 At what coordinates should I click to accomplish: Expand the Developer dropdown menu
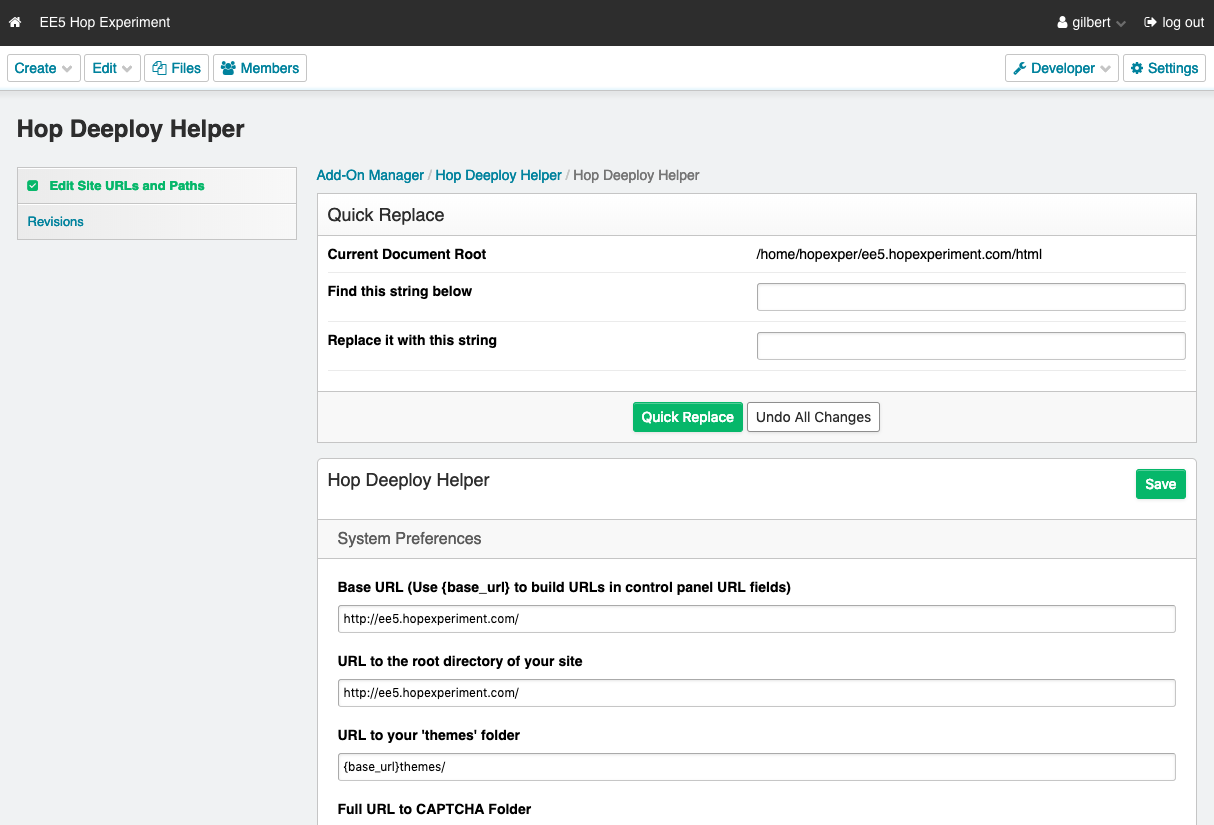[1062, 68]
